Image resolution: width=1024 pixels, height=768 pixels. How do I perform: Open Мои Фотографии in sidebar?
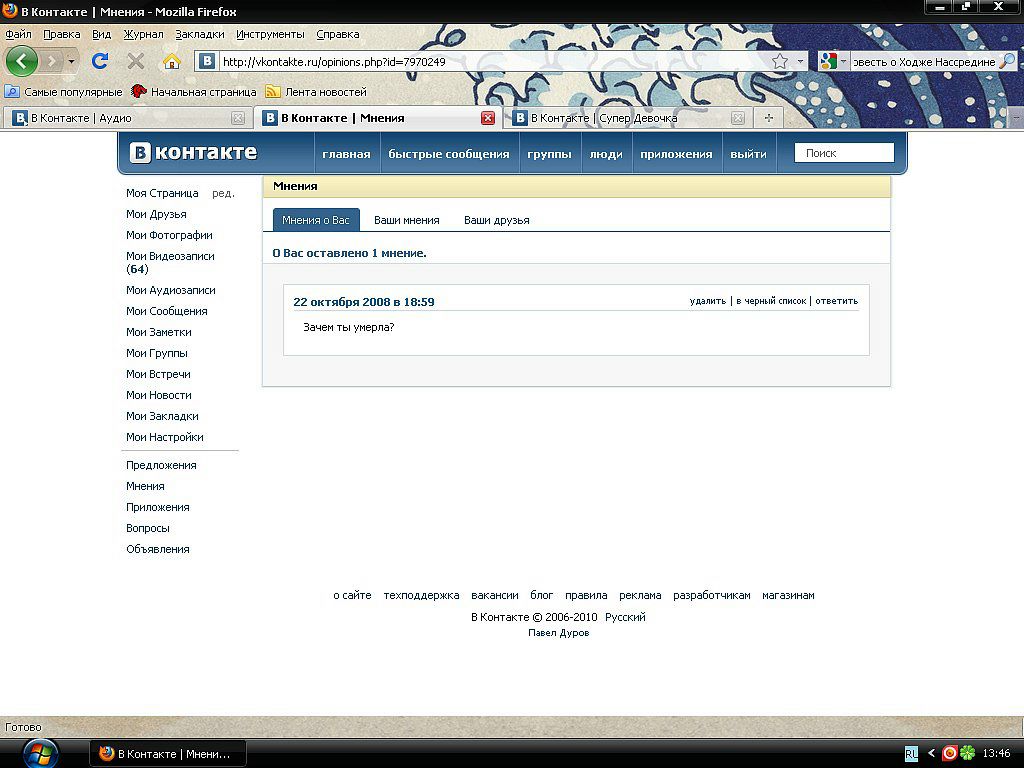[x=169, y=235]
